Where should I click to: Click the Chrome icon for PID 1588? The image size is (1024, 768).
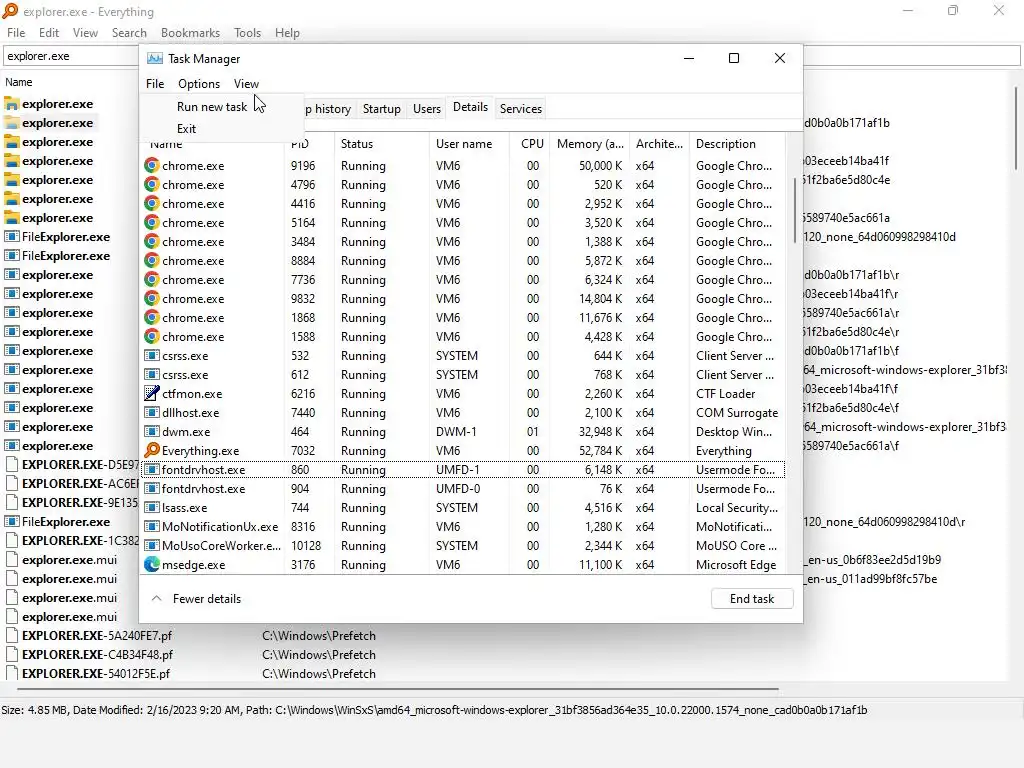point(152,337)
